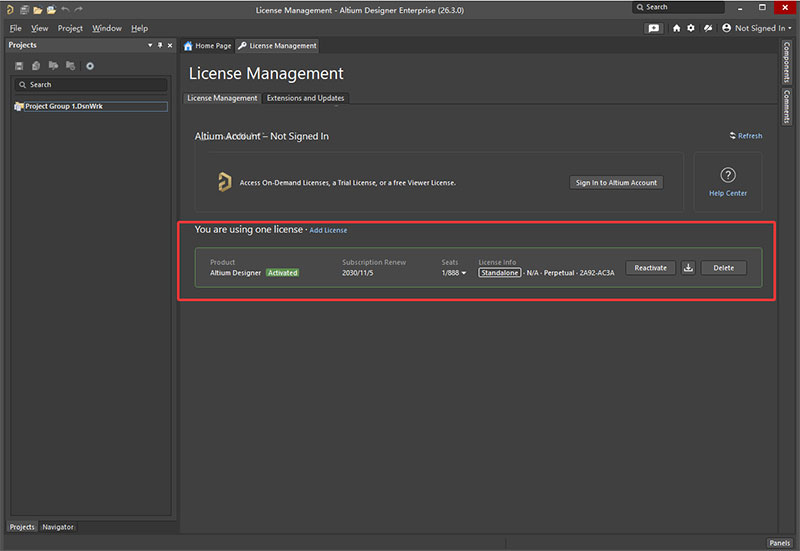The image size is (800, 551).
Task: Close the Projects panel
Action: coord(170,45)
